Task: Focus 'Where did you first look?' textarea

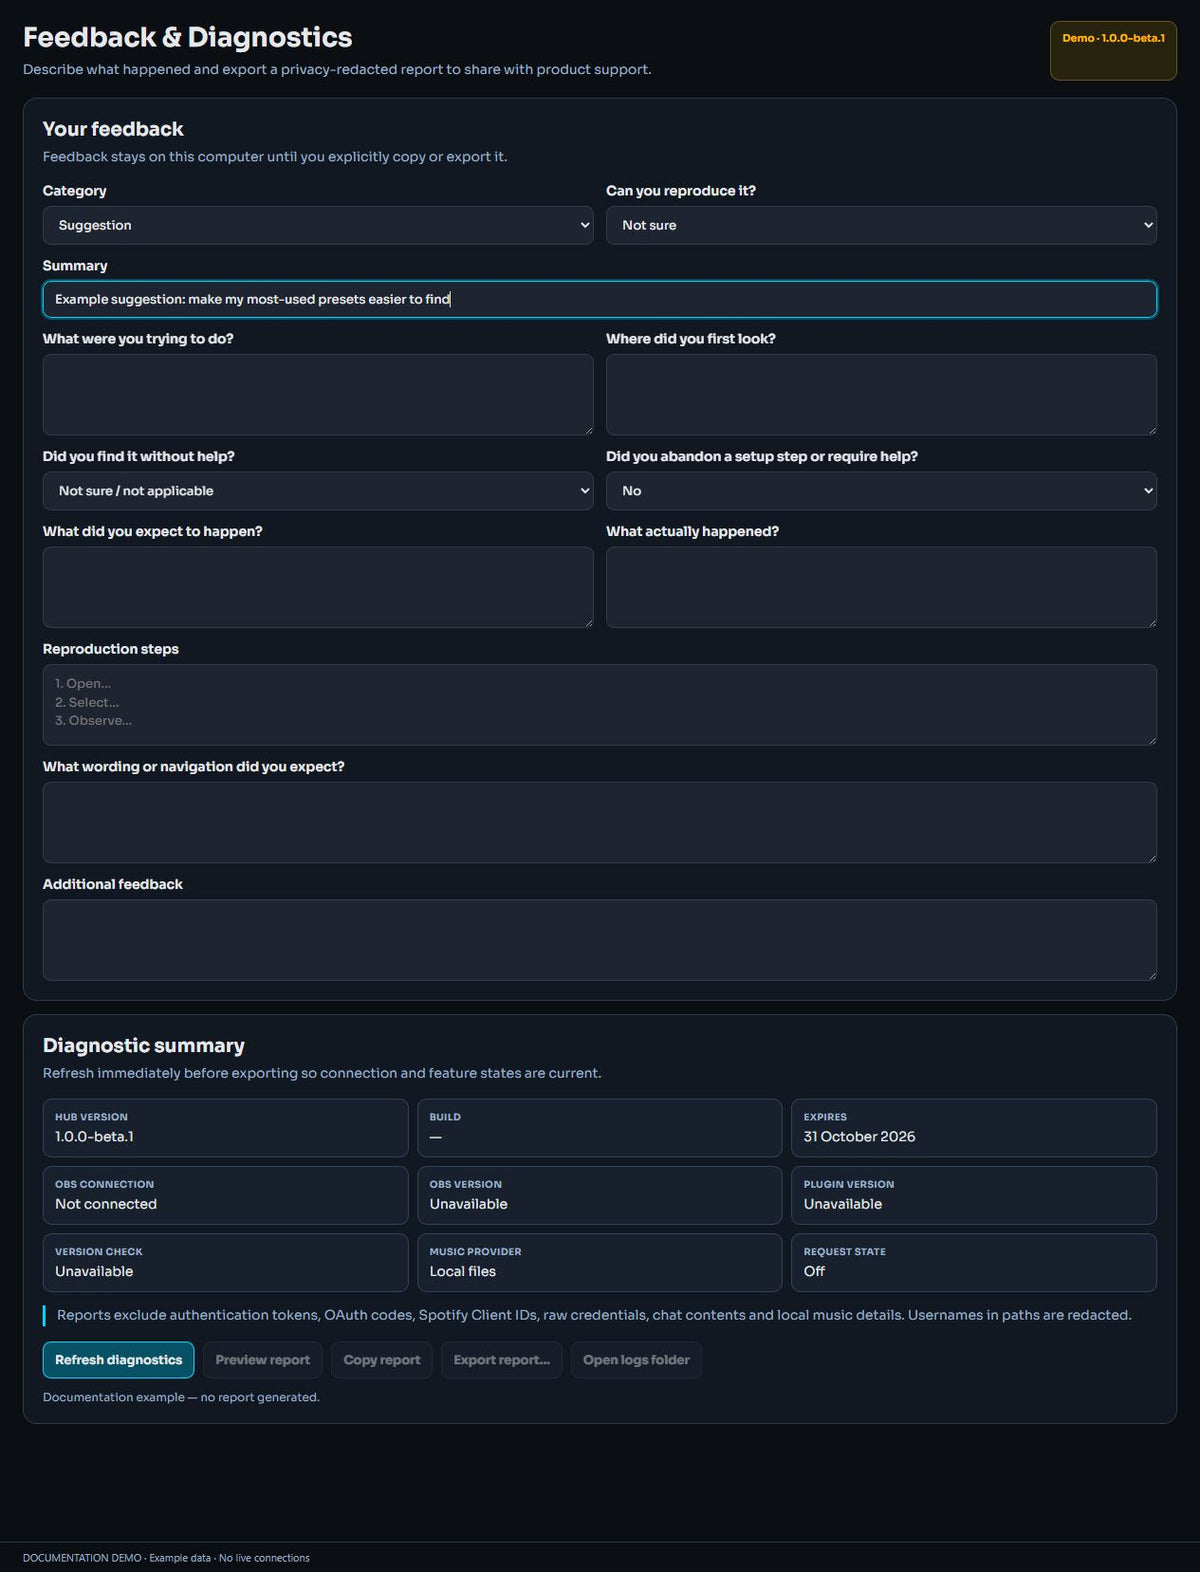Action: point(881,394)
